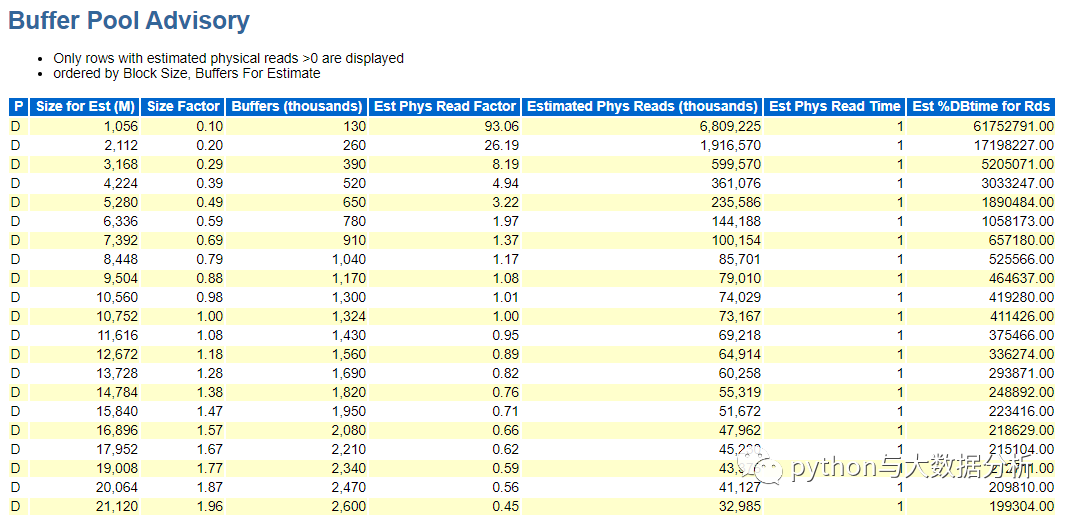Click DBtime value 5205071.00
The height and width of the screenshot is (516, 1068).
(x=1019, y=164)
